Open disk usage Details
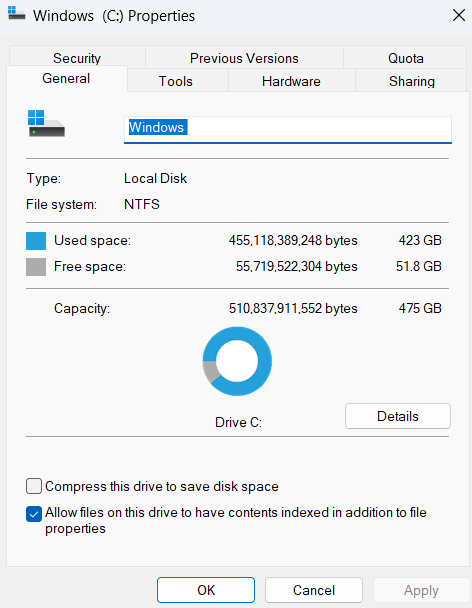 tap(398, 416)
